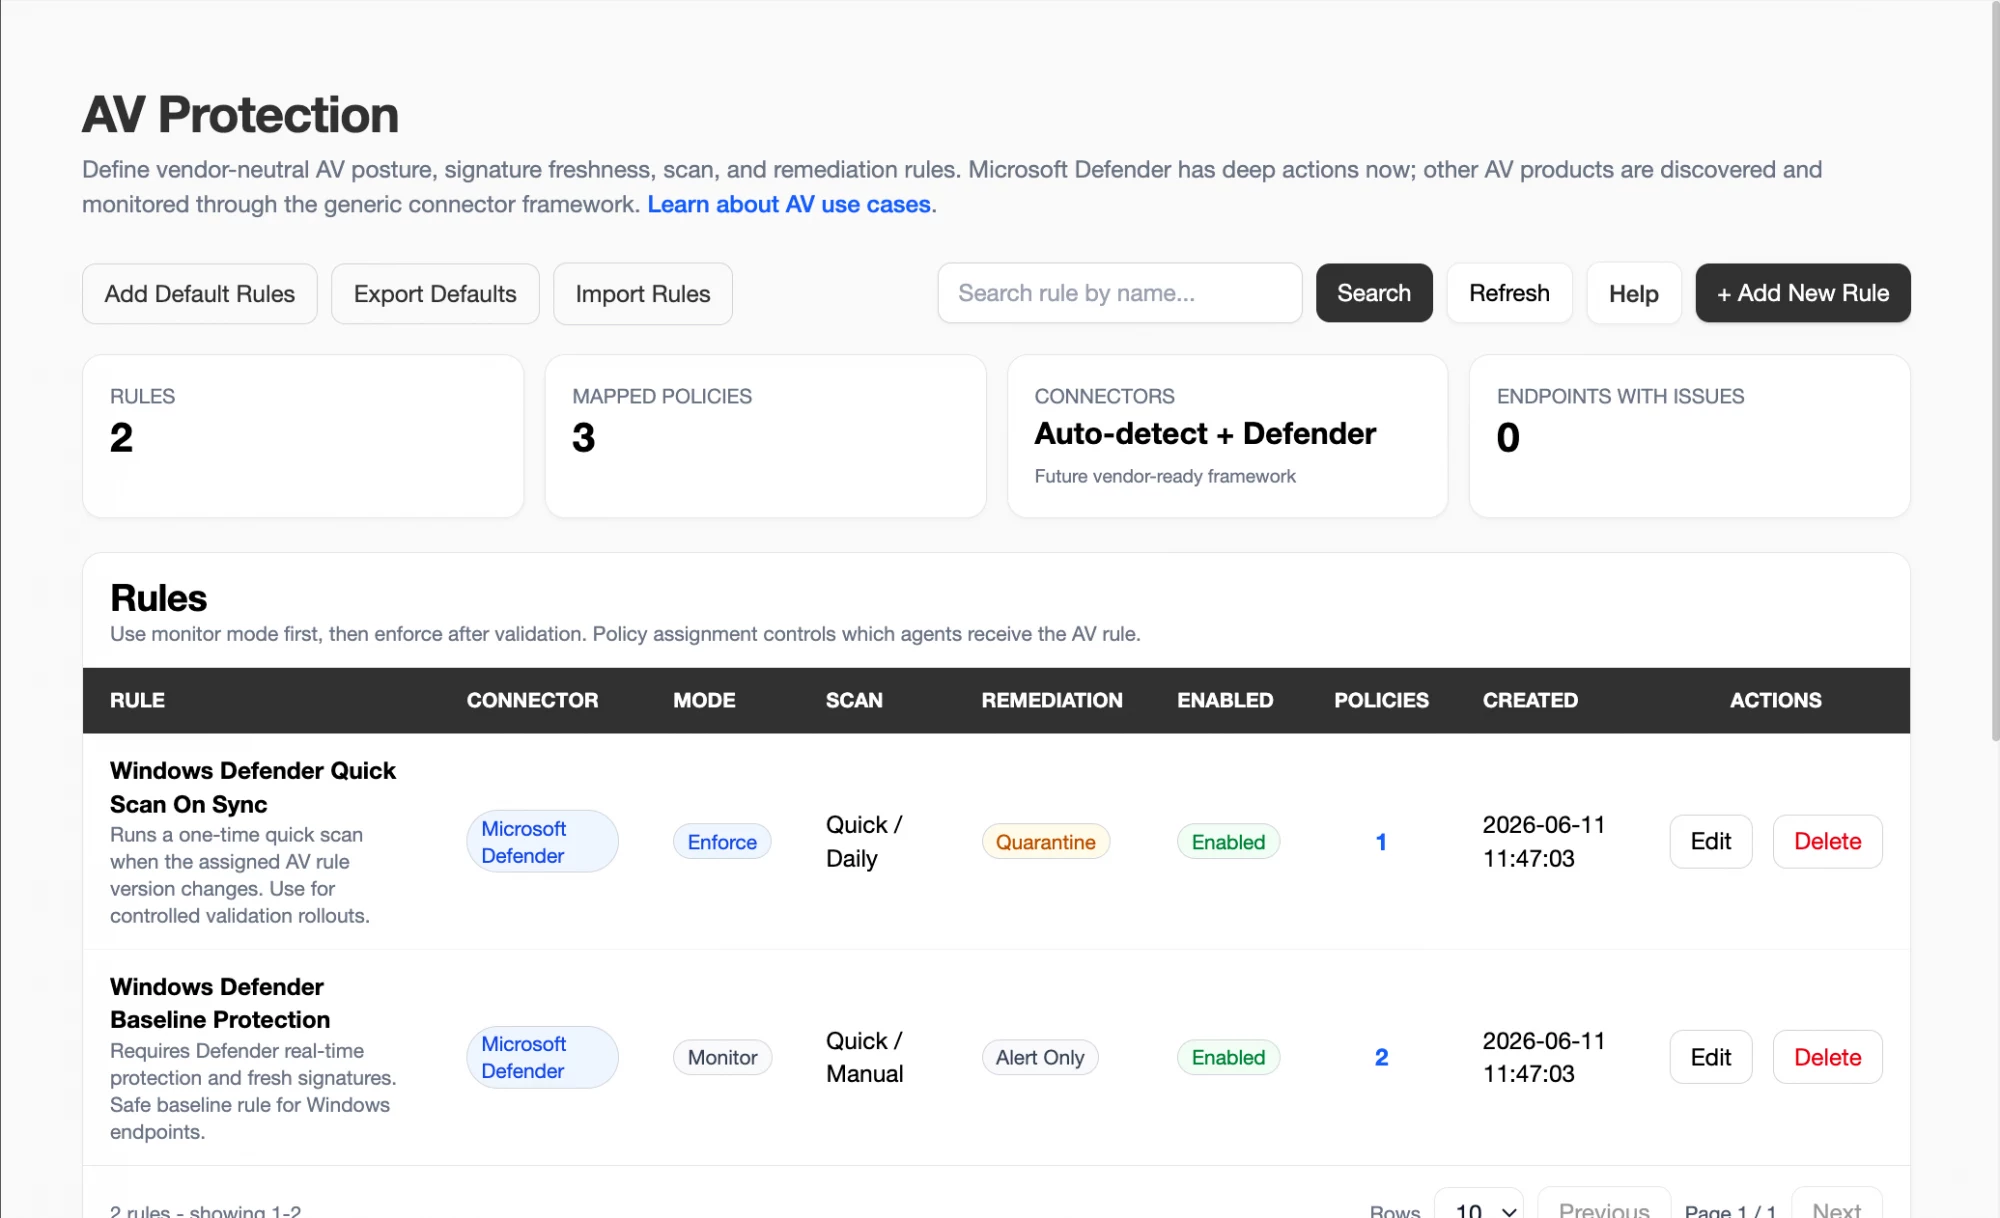The height and width of the screenshot is (1218, 2000).
Task: Select the Monitor mode badge
Action: [722, 1057]
